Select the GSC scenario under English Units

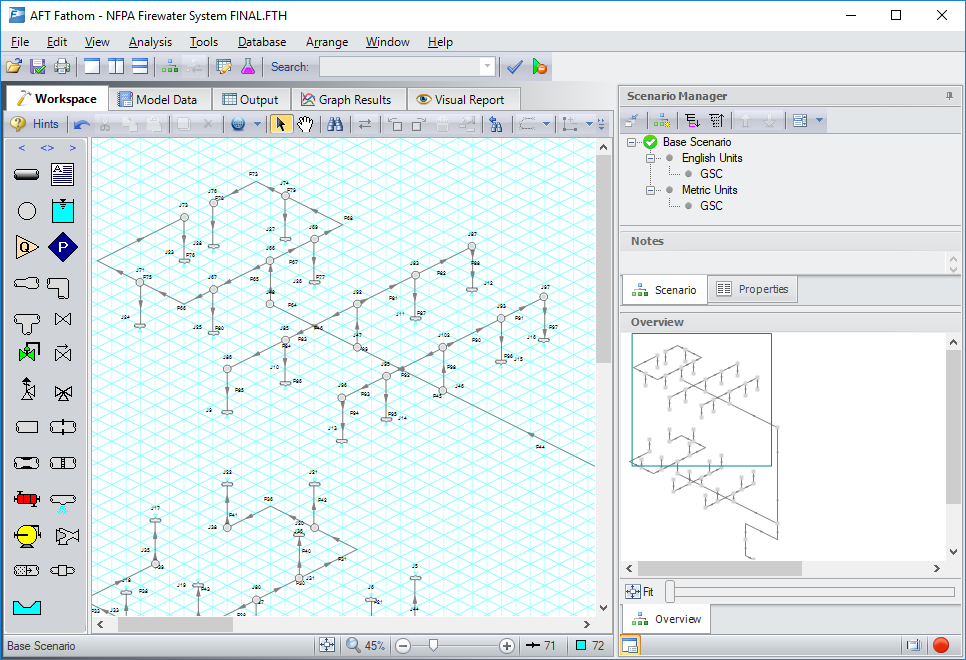tap(711, 174)
